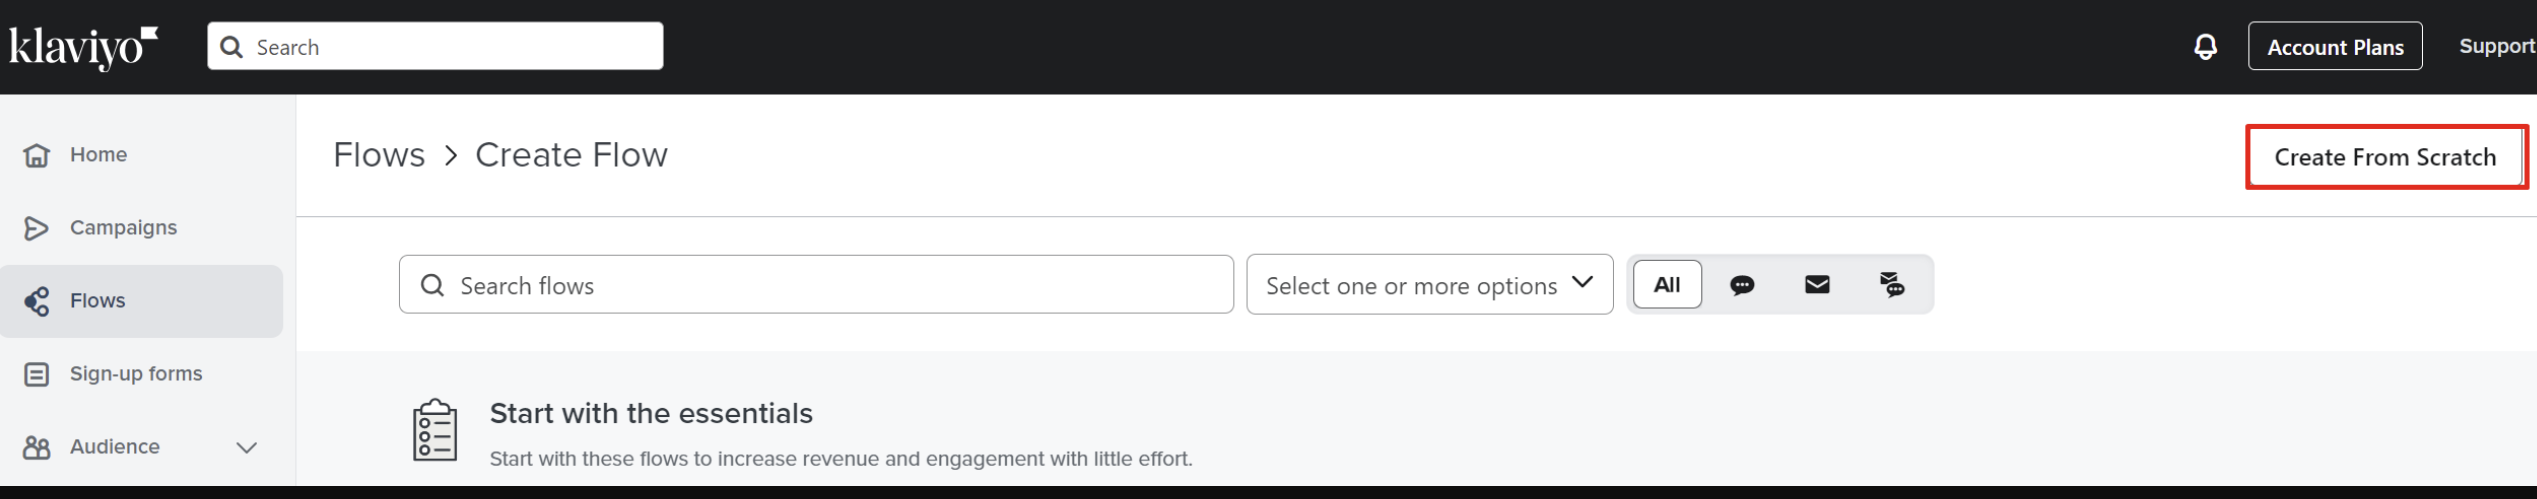Click the Flows share-nodes icon
Viewport: 2537px width, 499px height.
click(x=37, y=301)
